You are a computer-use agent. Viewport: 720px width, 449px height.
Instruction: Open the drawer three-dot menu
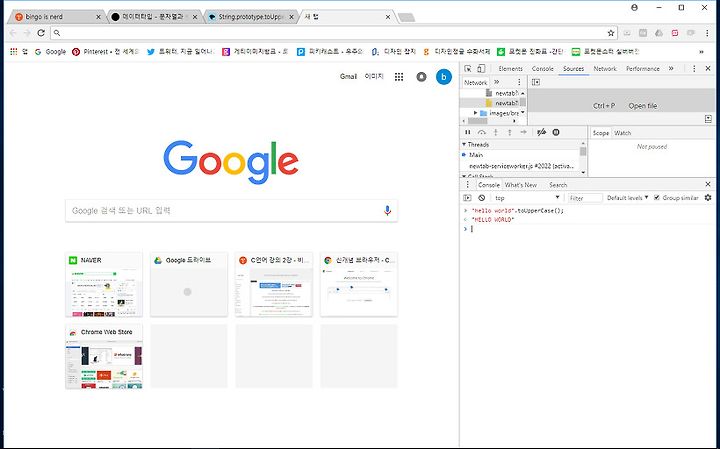(467, 185)
